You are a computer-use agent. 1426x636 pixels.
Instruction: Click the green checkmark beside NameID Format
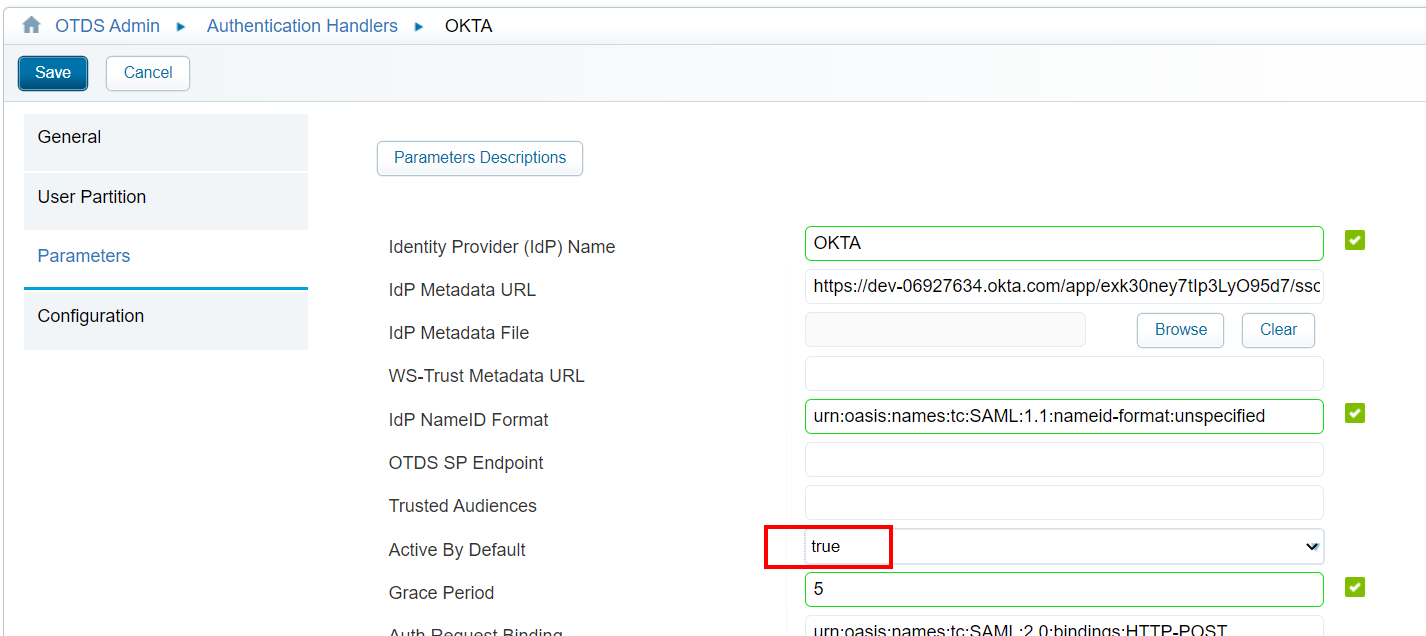coord(1354,413)
